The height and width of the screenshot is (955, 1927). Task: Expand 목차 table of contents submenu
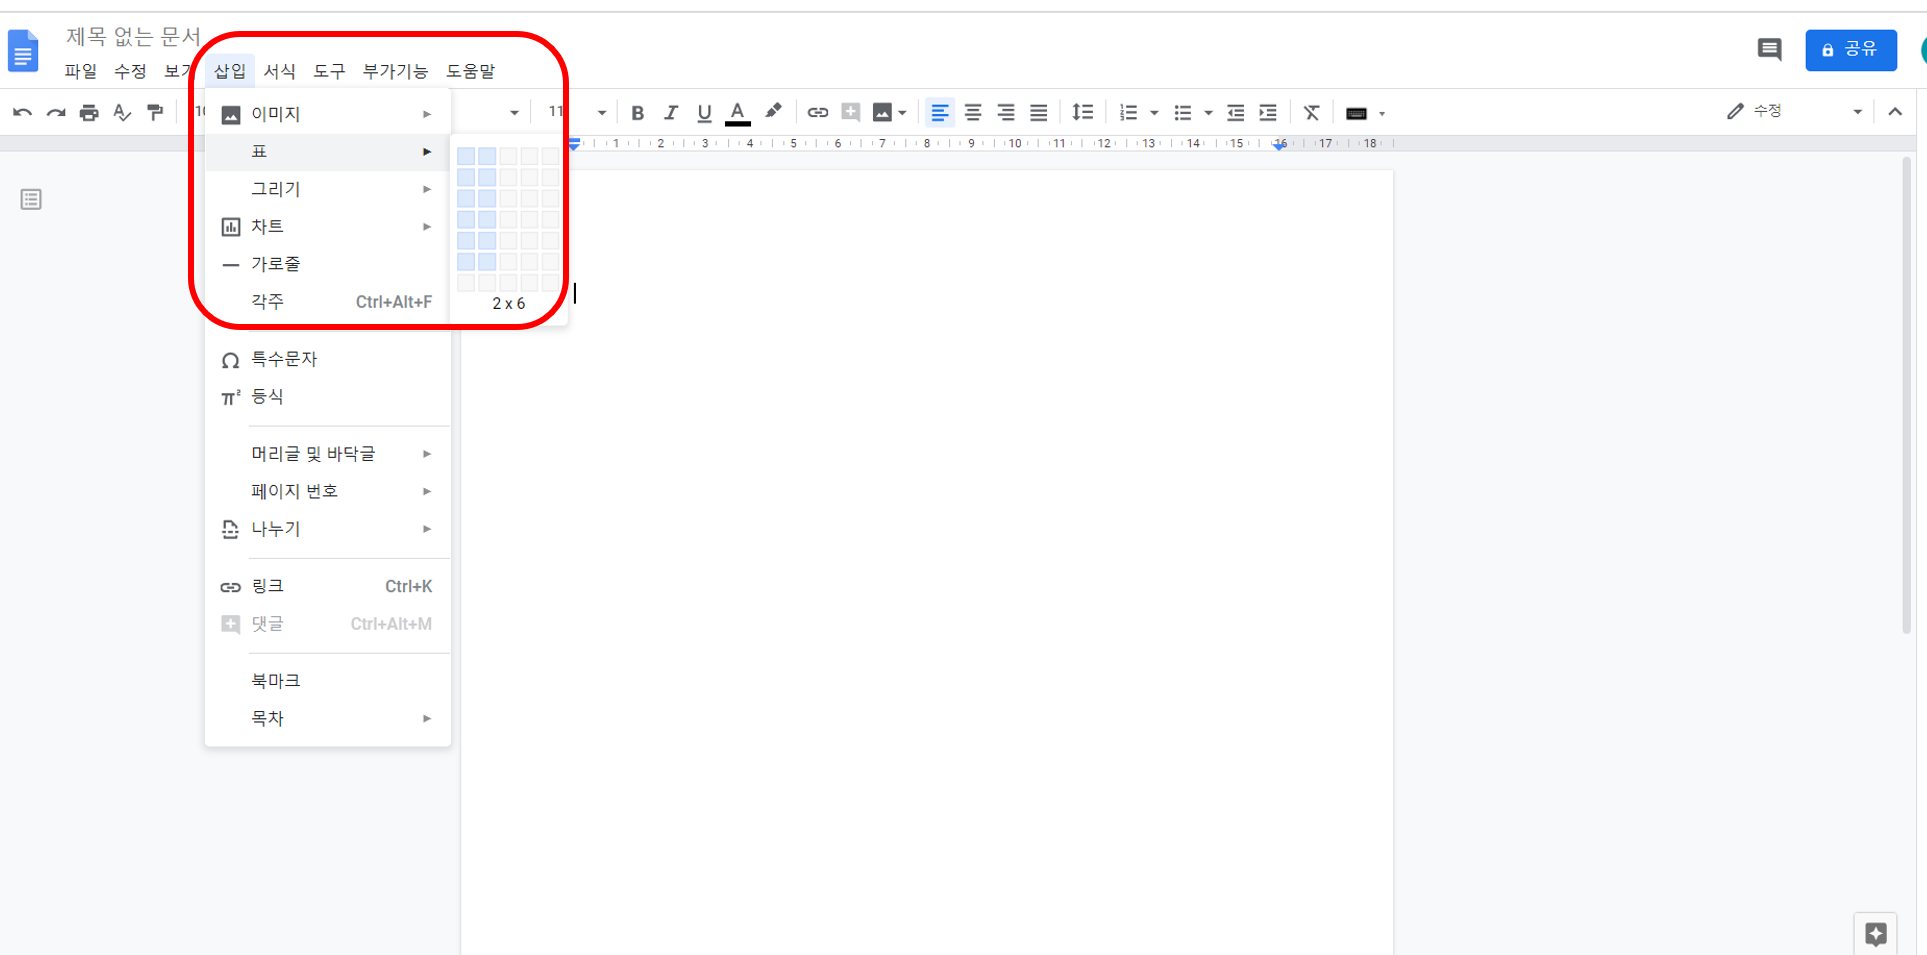click(328, 718)
